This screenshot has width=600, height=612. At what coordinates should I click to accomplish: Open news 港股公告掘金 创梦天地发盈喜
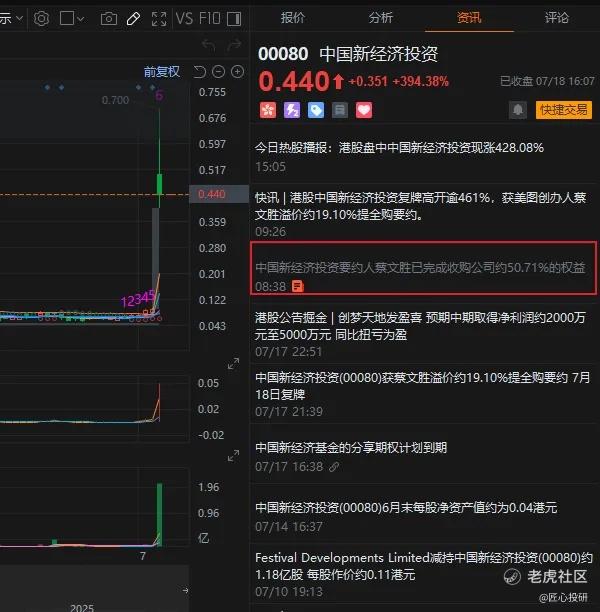[x=420, y=326]
